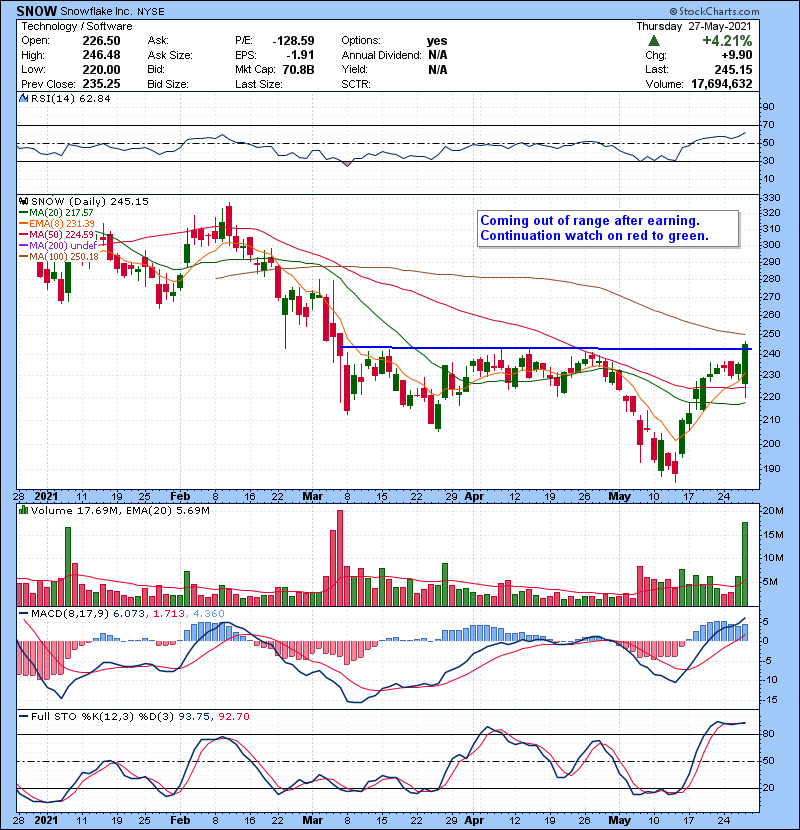
Task: Click the SNOW (Daily) candlestick icon
Action: click(x=23, y=201)
